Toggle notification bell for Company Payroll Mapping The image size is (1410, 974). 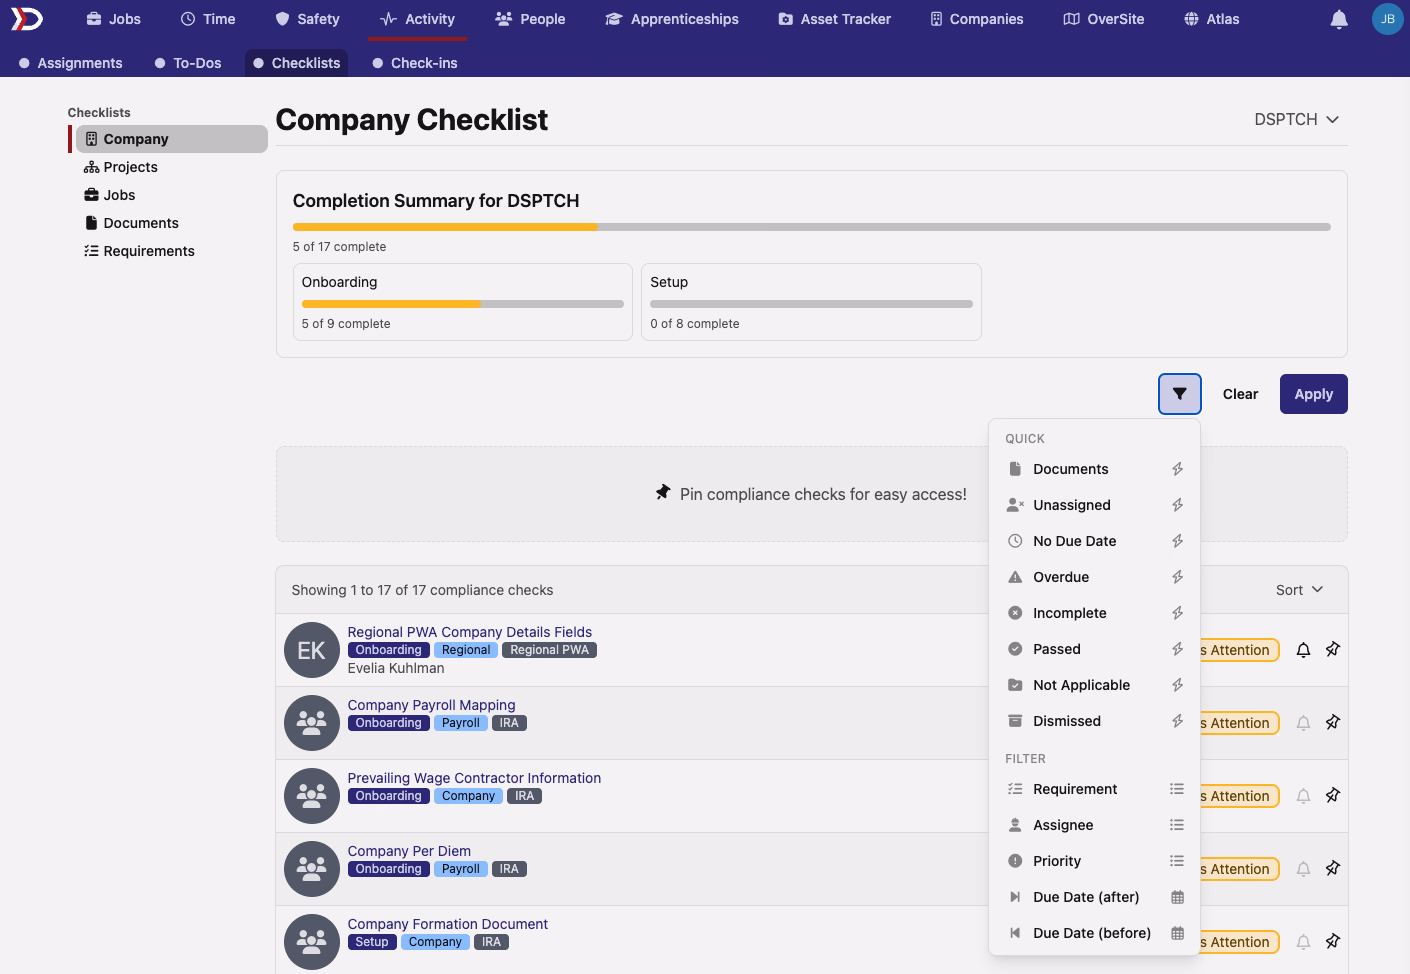(1303, 723)
